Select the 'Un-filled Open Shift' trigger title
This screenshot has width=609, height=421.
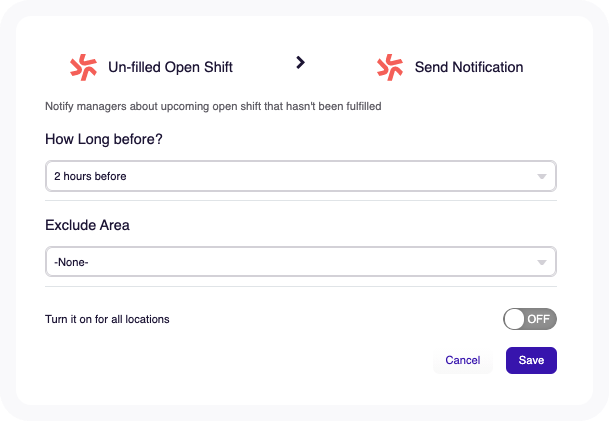click(170, 67)
